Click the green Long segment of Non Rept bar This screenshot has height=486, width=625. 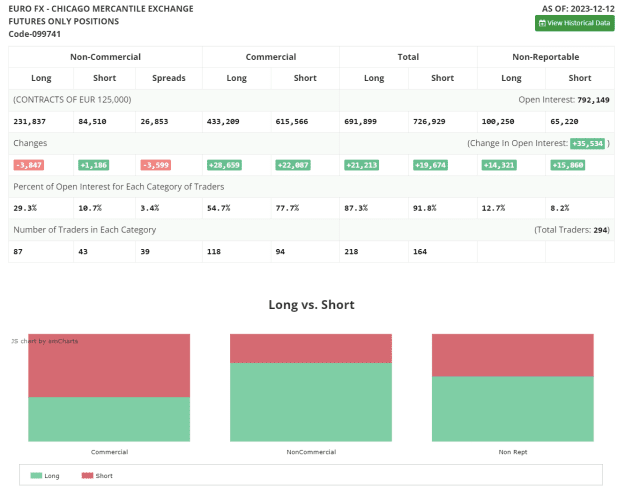(513, 409)
